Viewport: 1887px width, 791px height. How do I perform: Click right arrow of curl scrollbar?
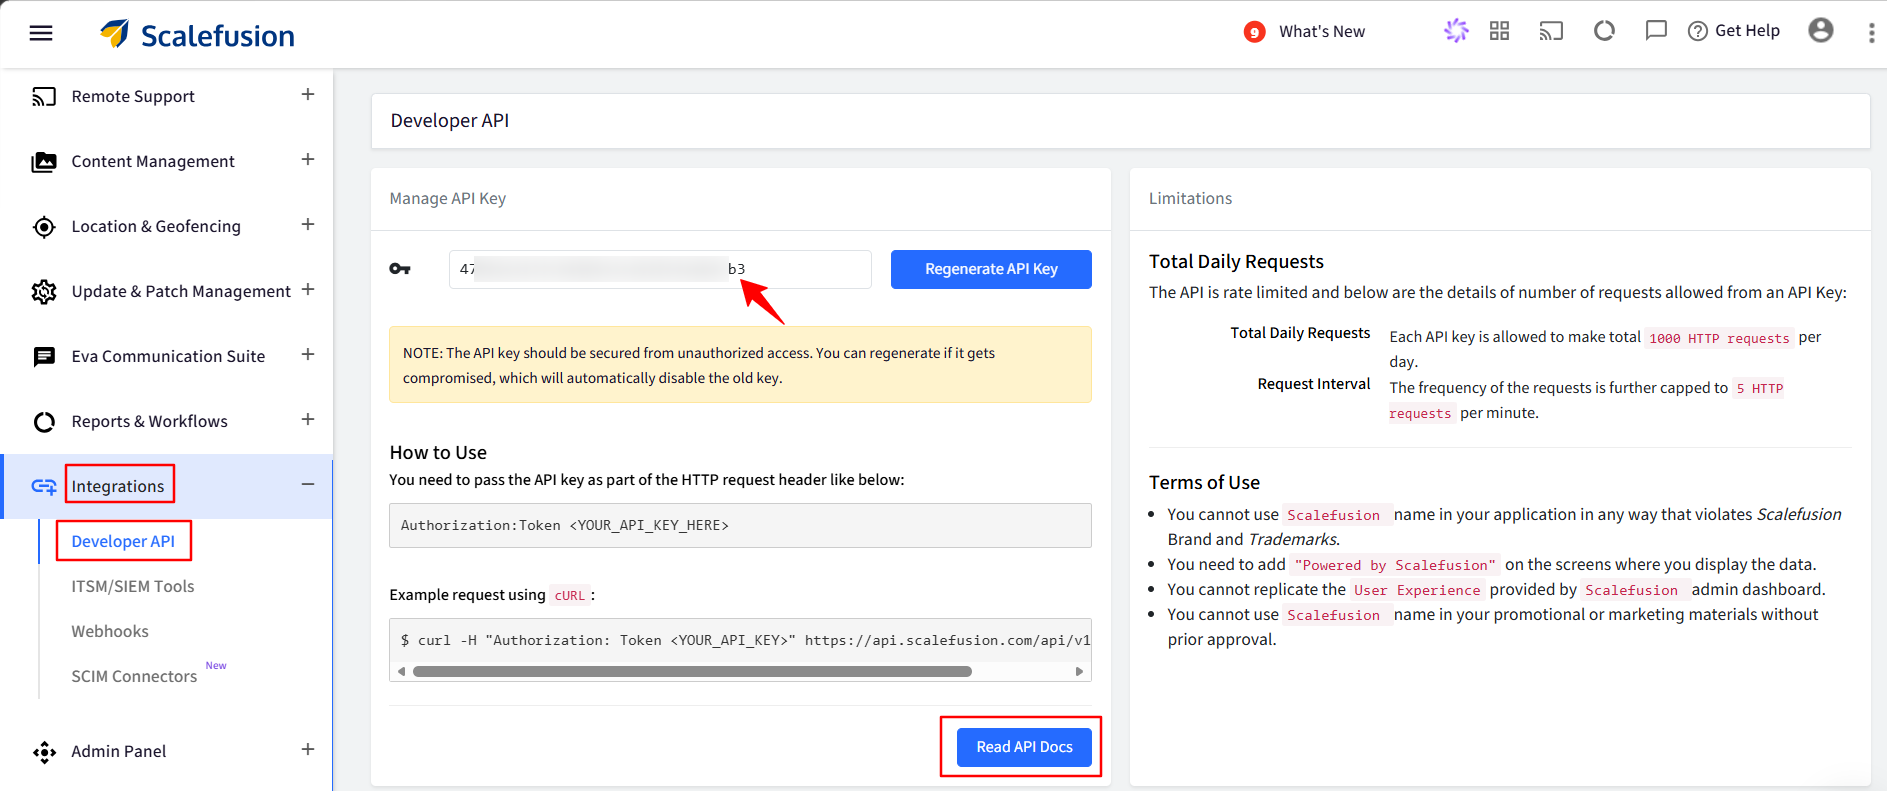point(1079,672)
